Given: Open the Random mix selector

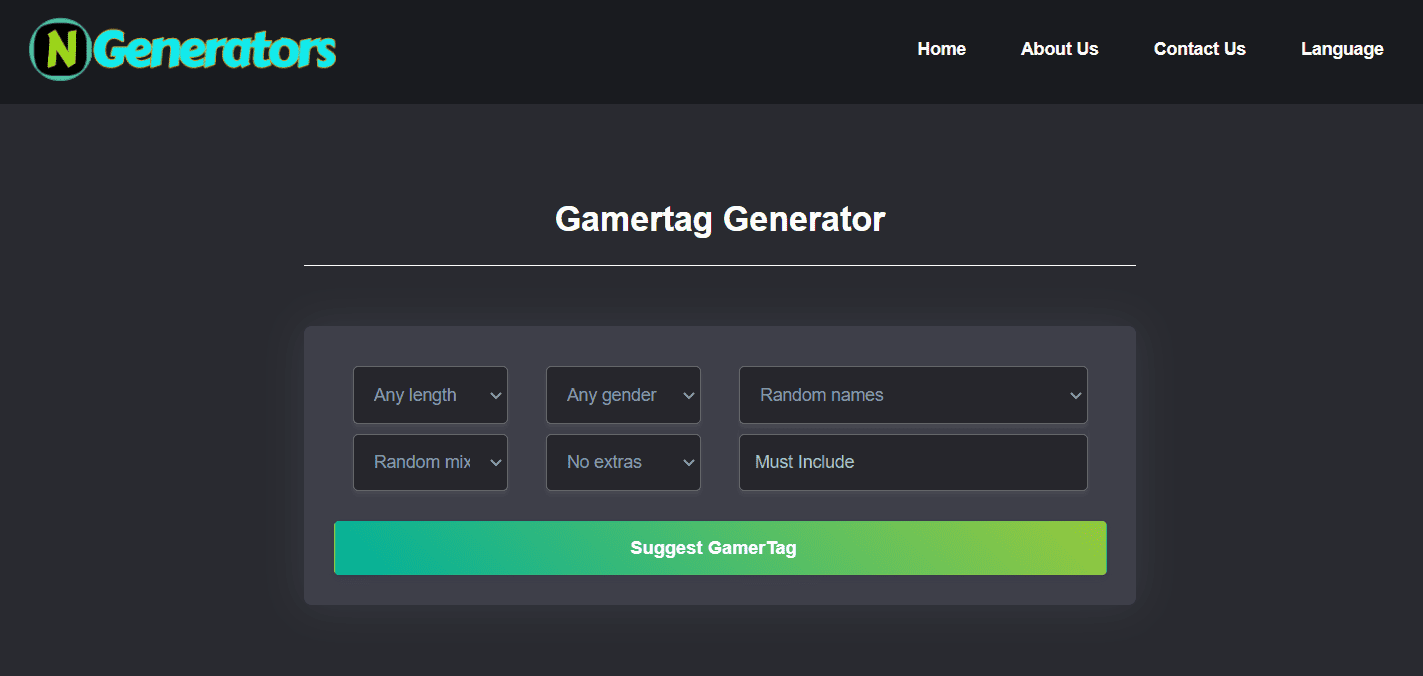Looking at the screenshot, I should click(x=430, y=462).
